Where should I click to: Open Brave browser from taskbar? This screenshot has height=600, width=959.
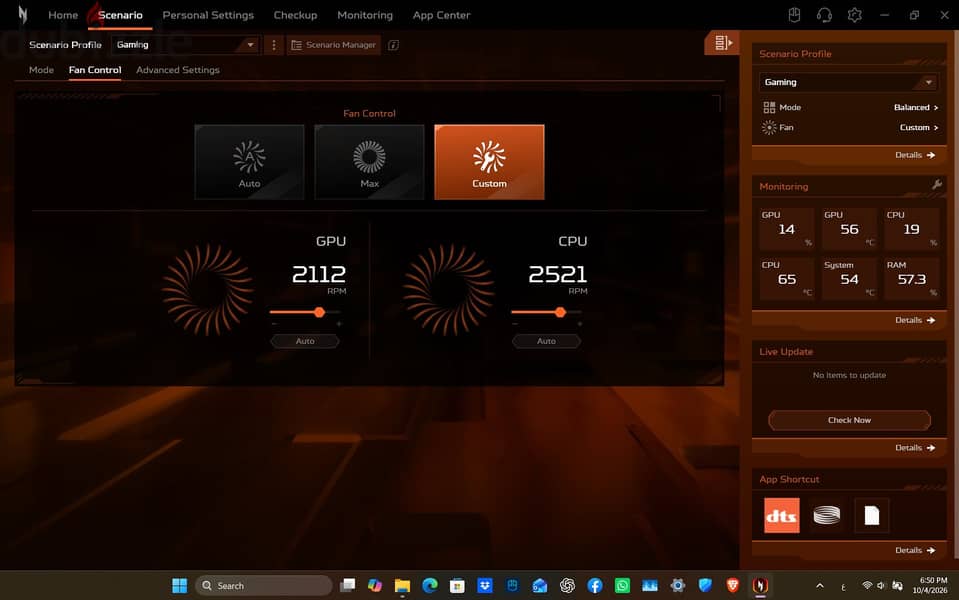pyautogui.click(x=733, y=585)
